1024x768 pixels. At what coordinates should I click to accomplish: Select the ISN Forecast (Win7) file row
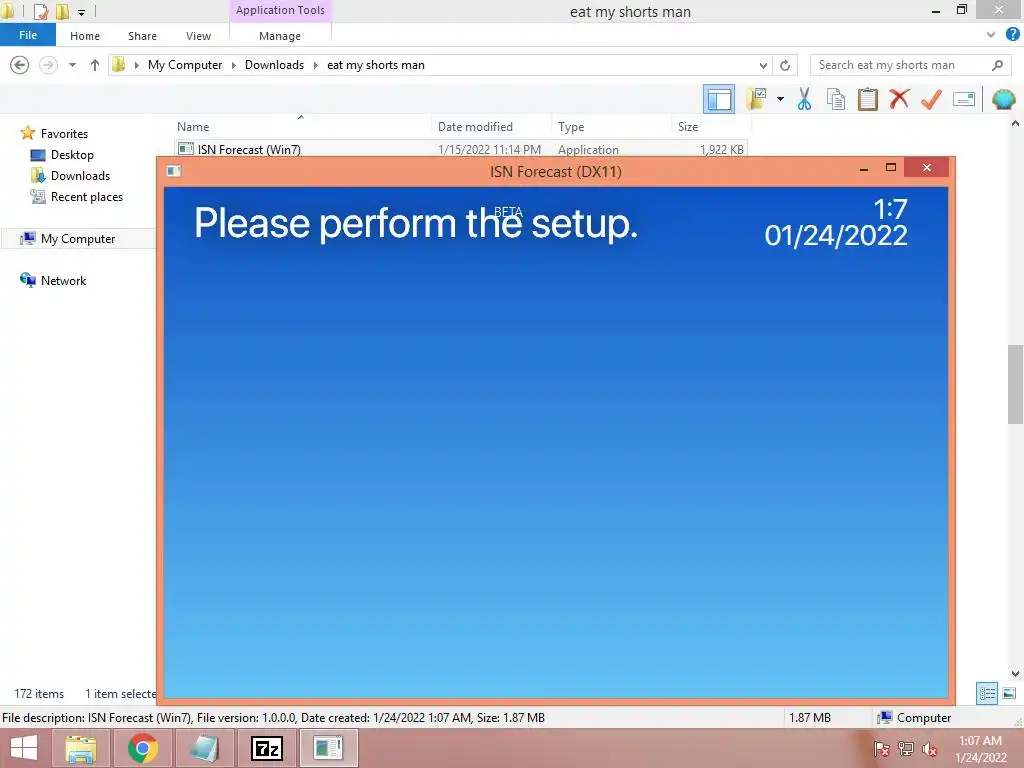461,149
